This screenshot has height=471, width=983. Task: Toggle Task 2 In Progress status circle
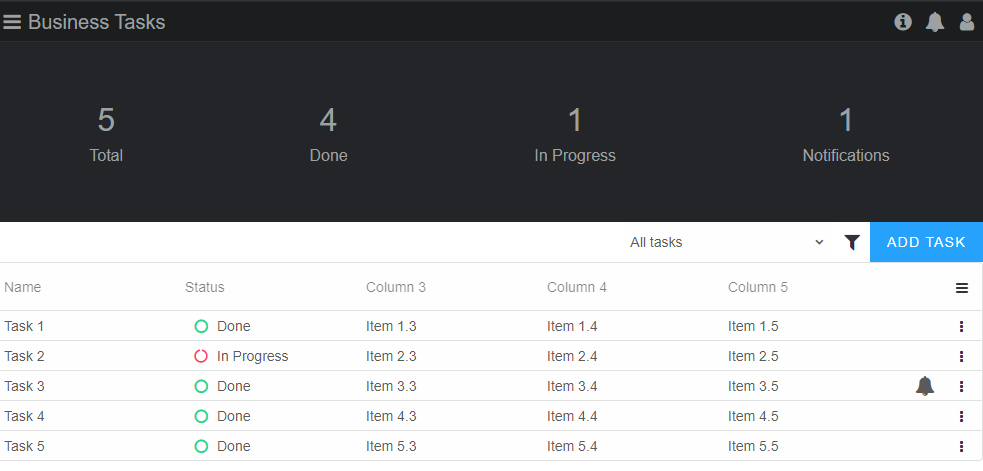(x=201, y=356)
